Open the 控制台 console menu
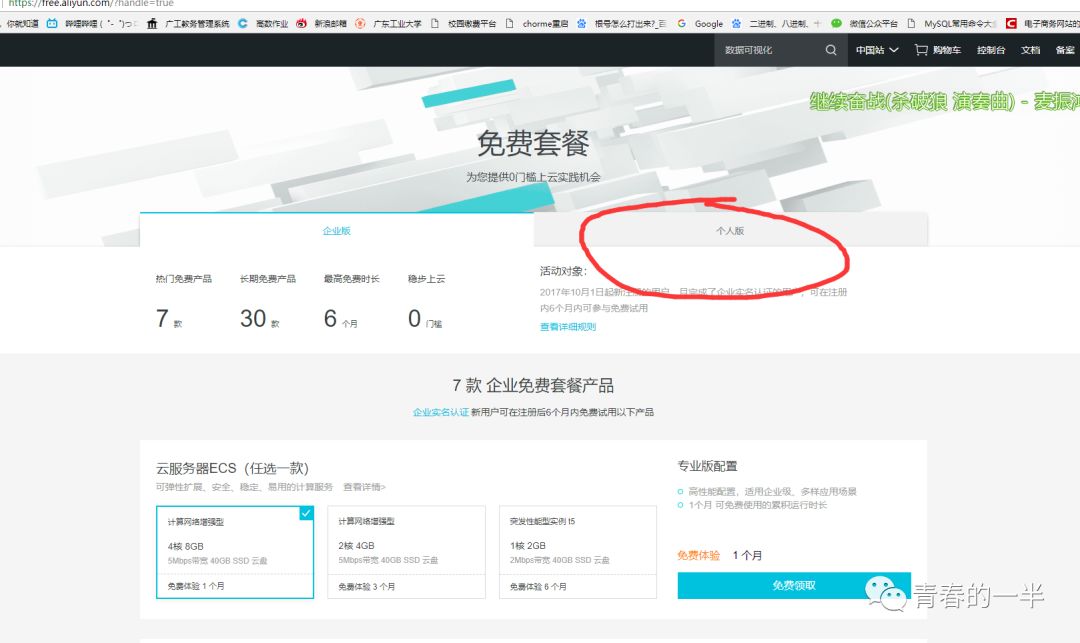The width and height of the screenshot is (1080, 643). (990, 50)
